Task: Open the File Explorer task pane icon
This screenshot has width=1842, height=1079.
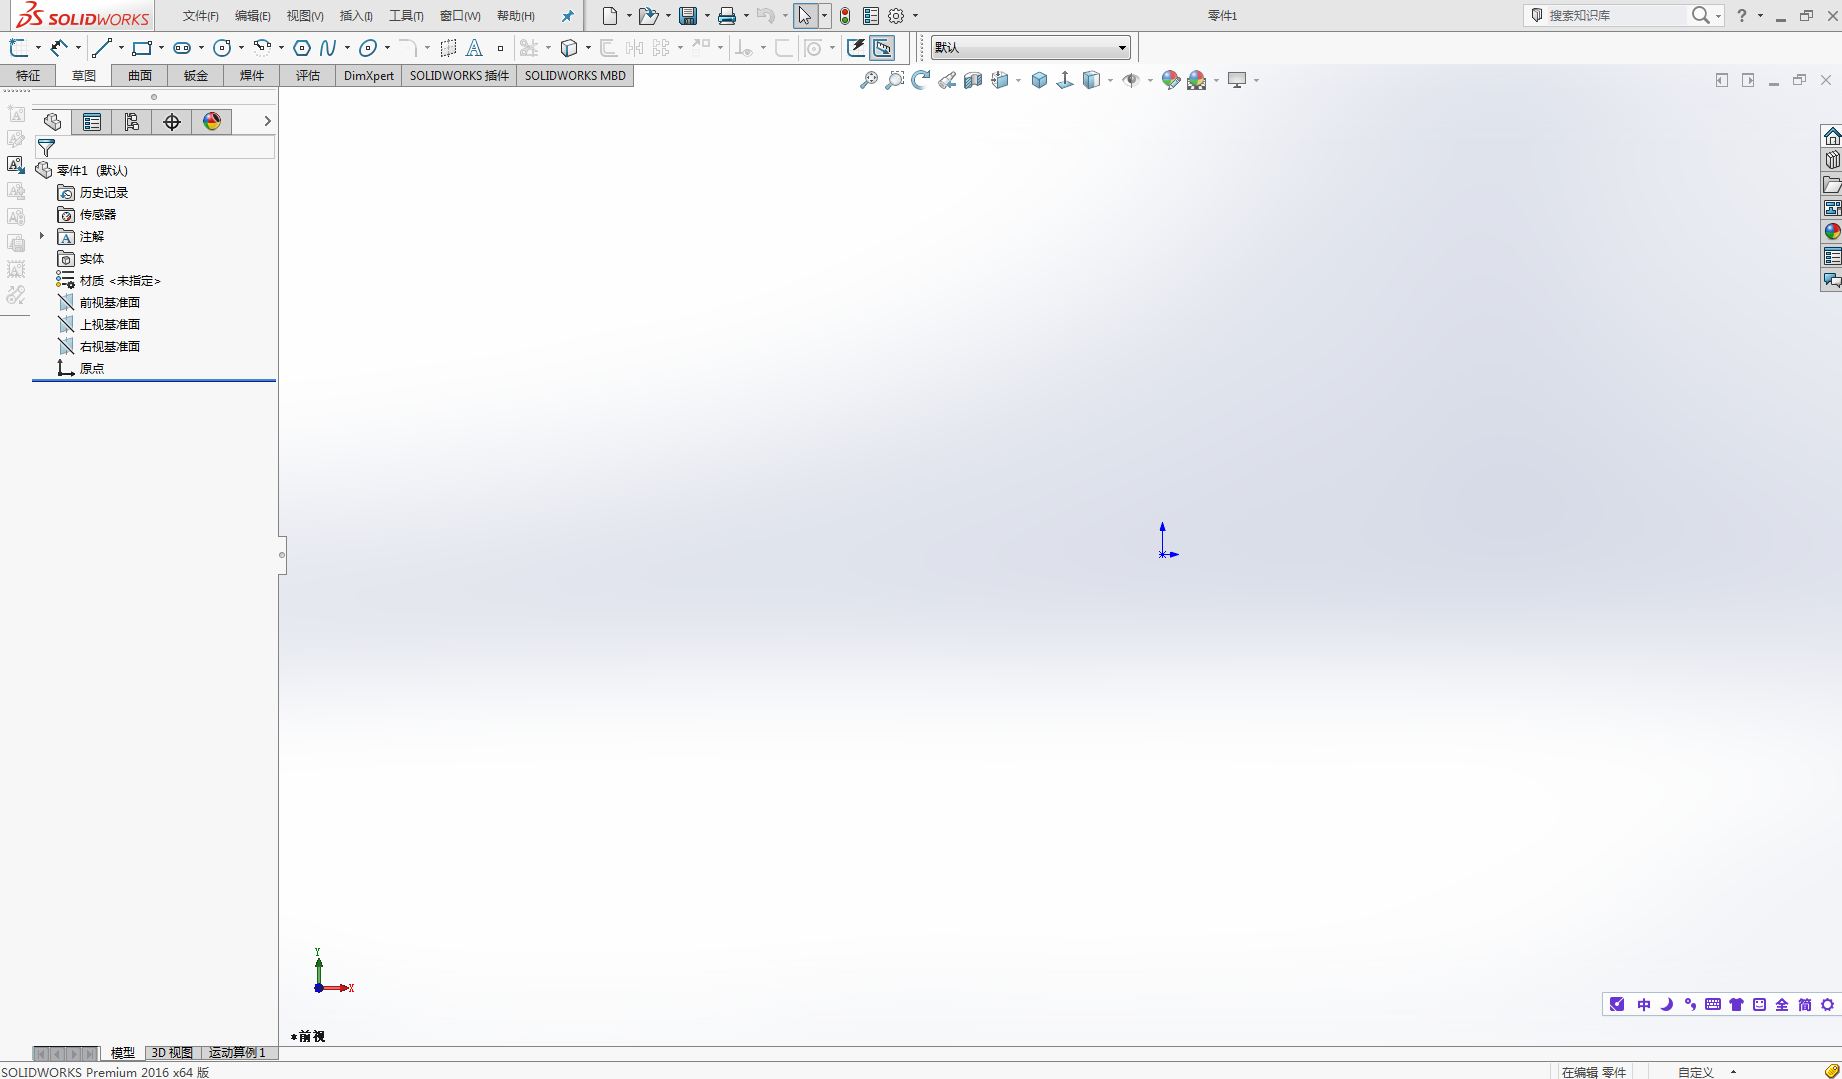Action: (x=1832, y=184)
